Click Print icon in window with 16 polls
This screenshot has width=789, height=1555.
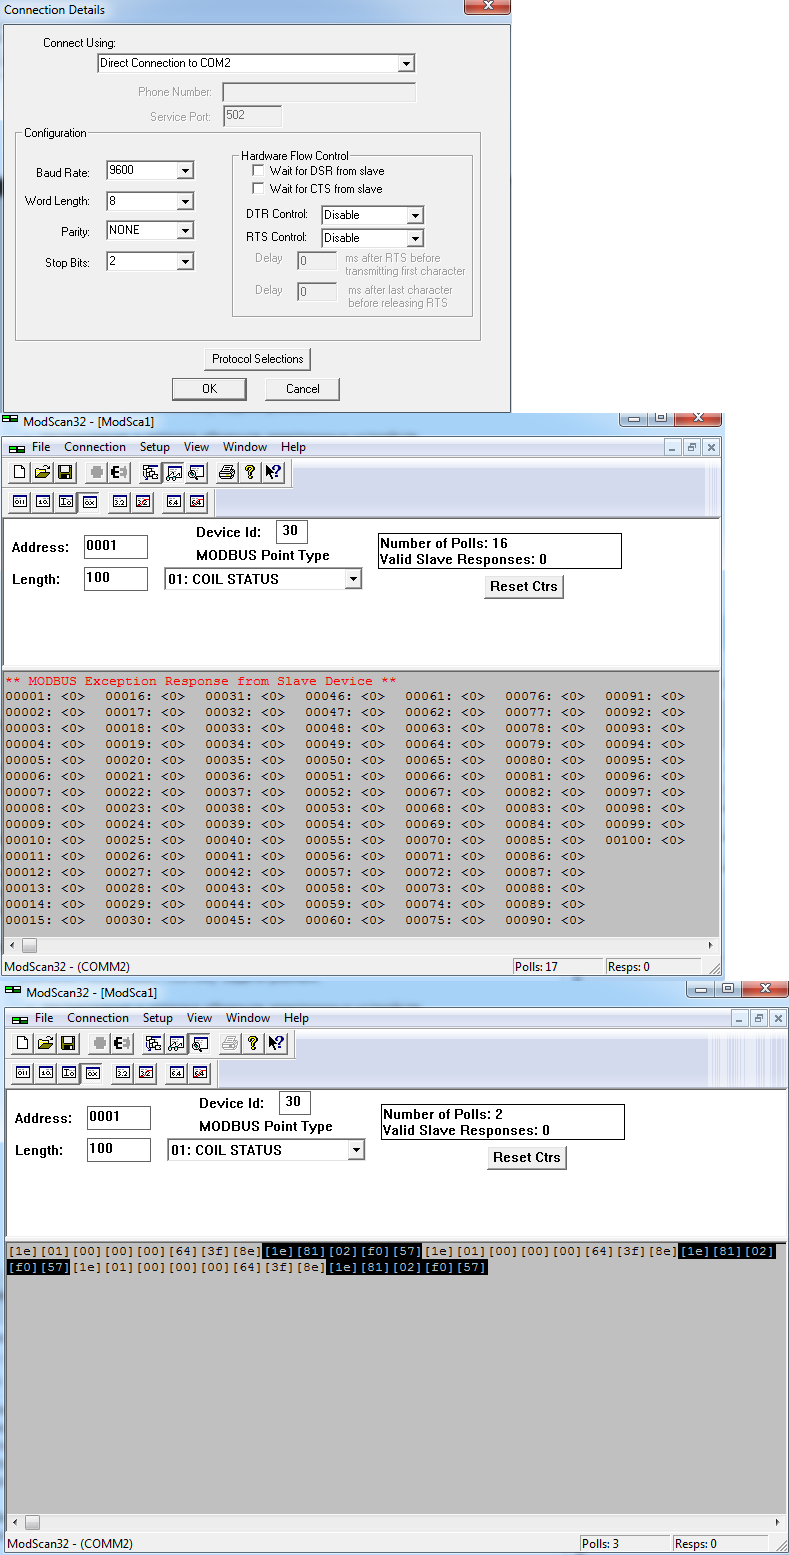pos(227,473)
